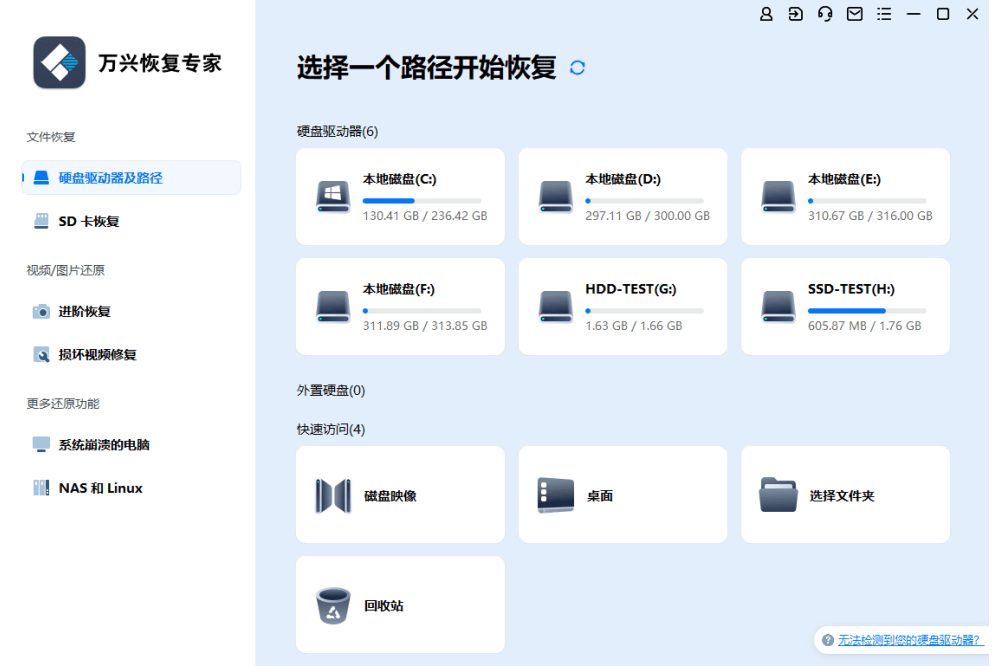Click the refresh icon beside the title
1000x666 pixels.
click(577, 68)
